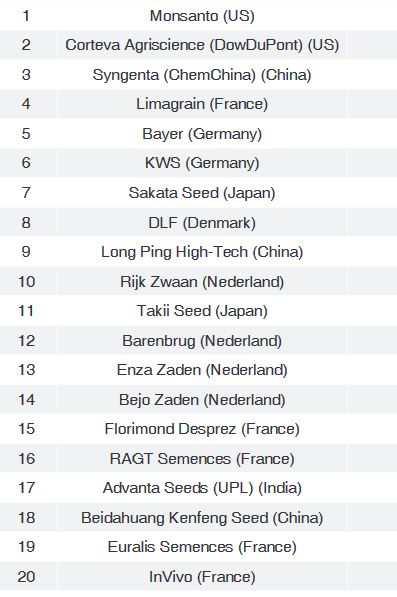This screenshot has height=597, width=397.
Task: Click RAGT Semences (France) entry
Action: click(x=202, y=458)
